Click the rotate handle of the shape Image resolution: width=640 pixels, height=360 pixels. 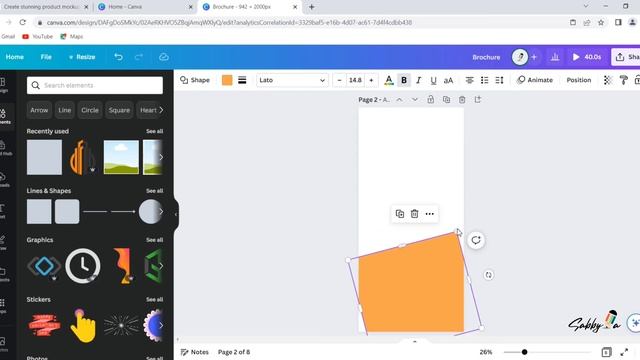[488, 275]
